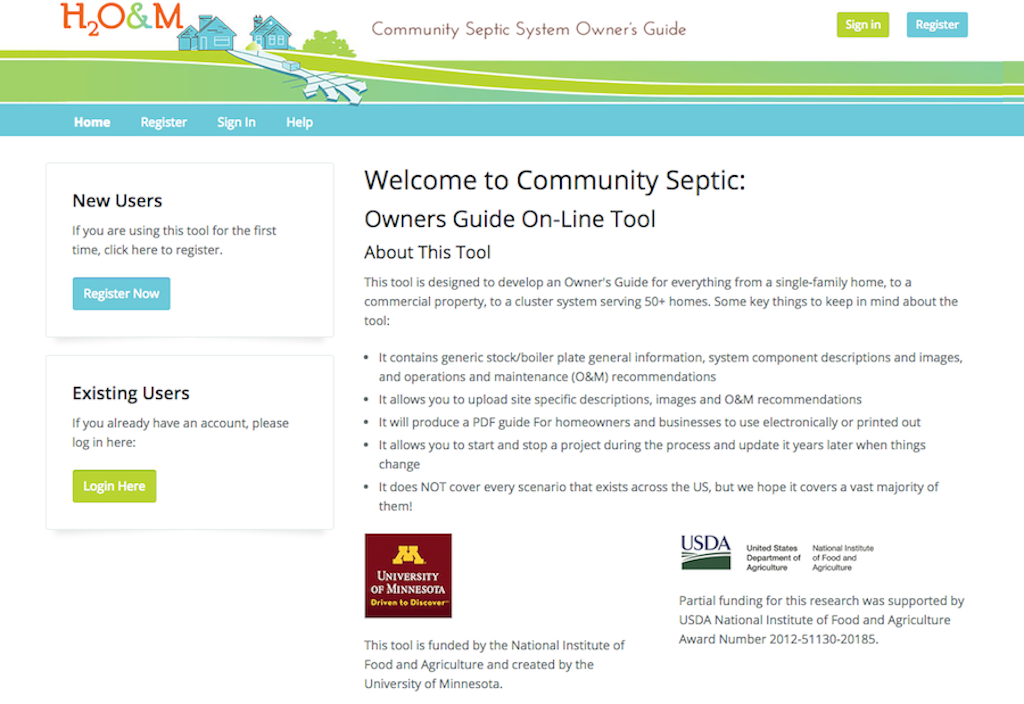This screenshot has height=704, width=1024.
Task: Open 'Register' from the navigation bar
Action: 163,121
